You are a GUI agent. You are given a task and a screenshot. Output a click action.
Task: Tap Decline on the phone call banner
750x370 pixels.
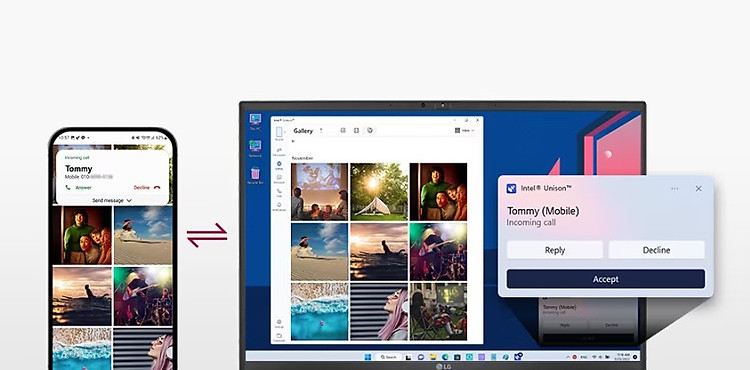tap(147, 188)
